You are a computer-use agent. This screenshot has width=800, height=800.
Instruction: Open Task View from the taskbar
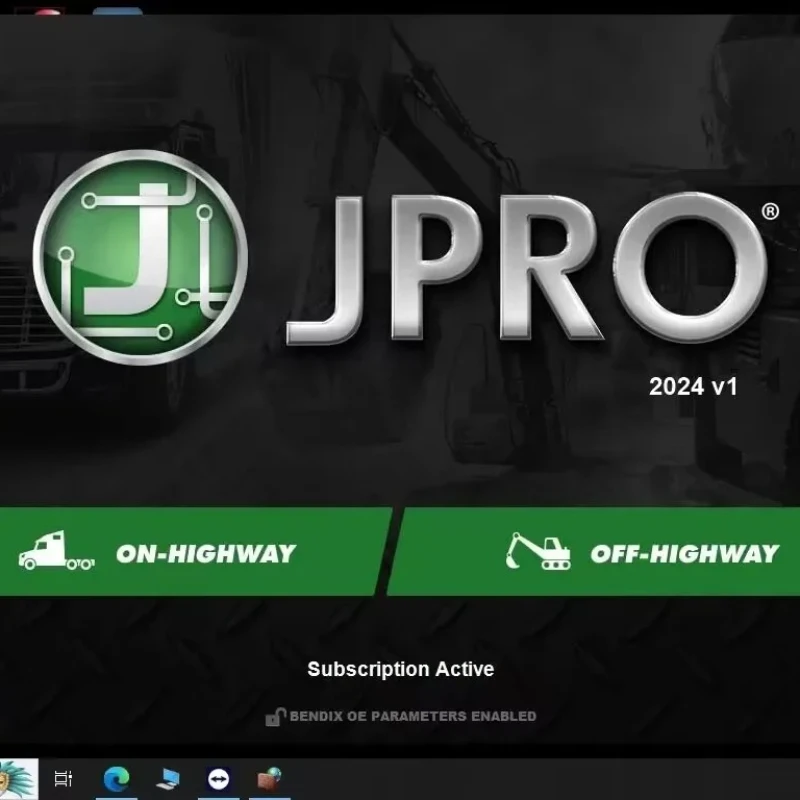pos(63,779)
